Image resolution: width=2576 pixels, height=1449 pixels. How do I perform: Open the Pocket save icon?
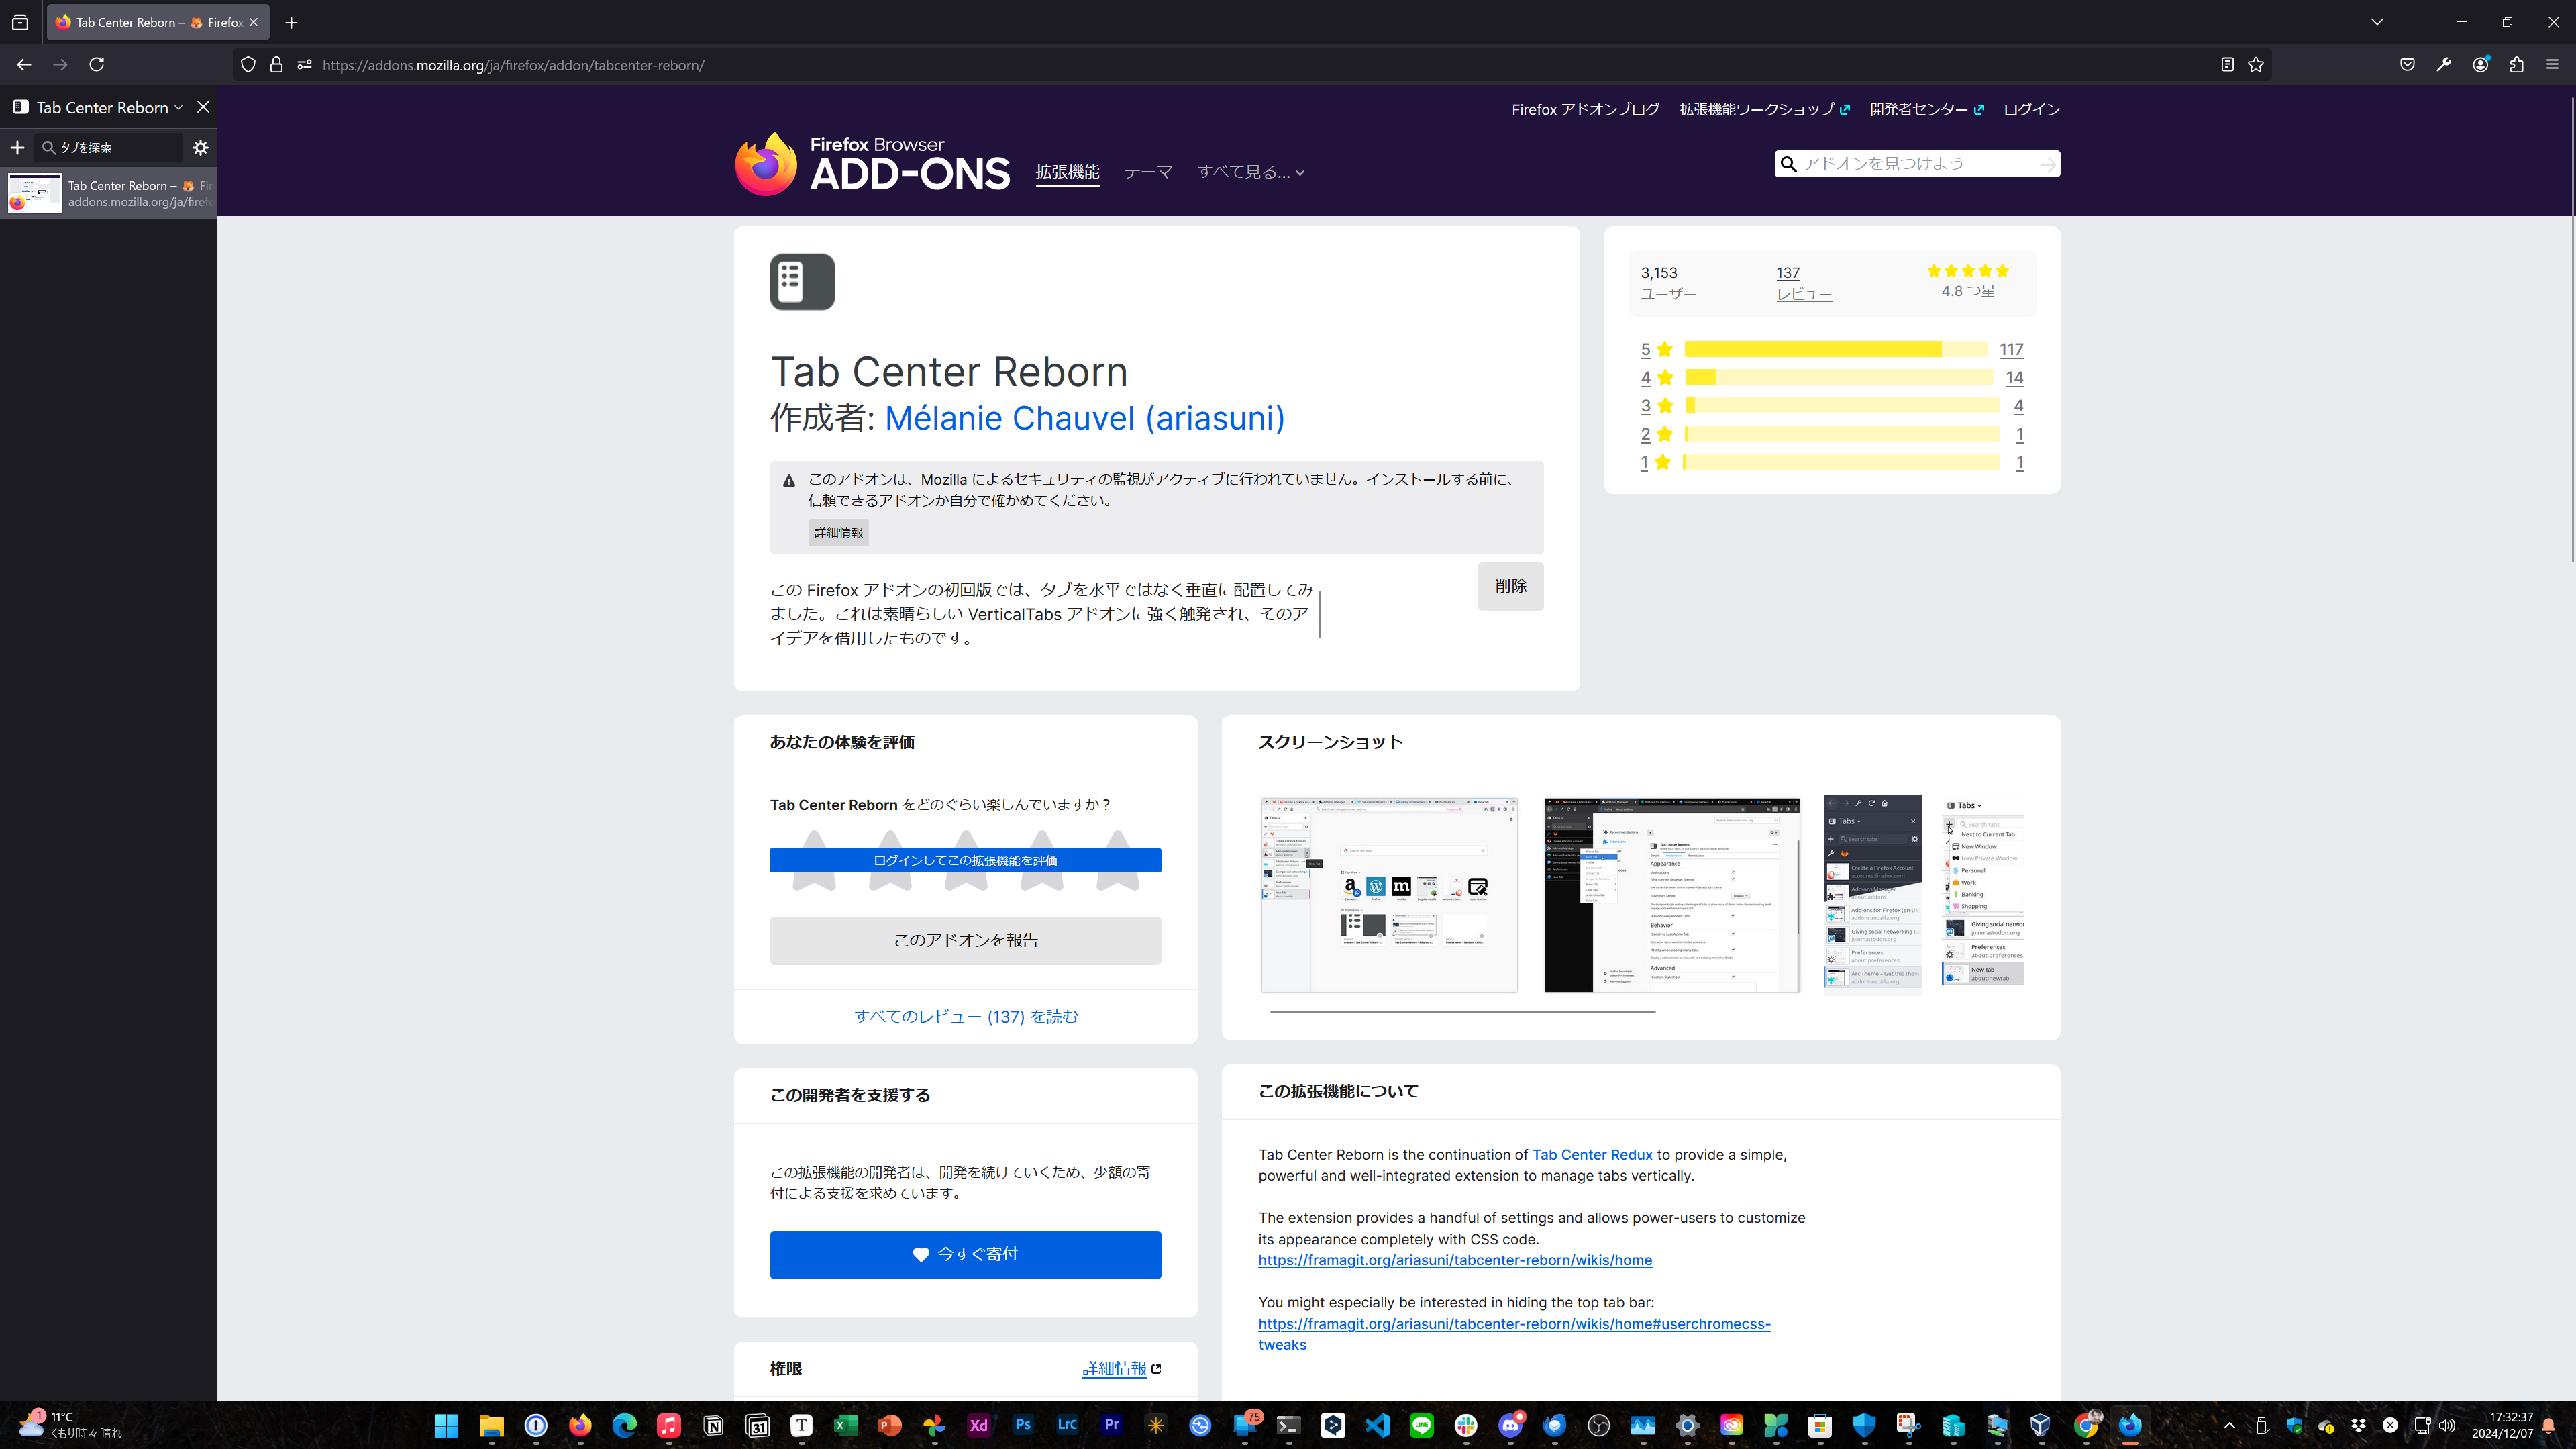point(2407,65)
